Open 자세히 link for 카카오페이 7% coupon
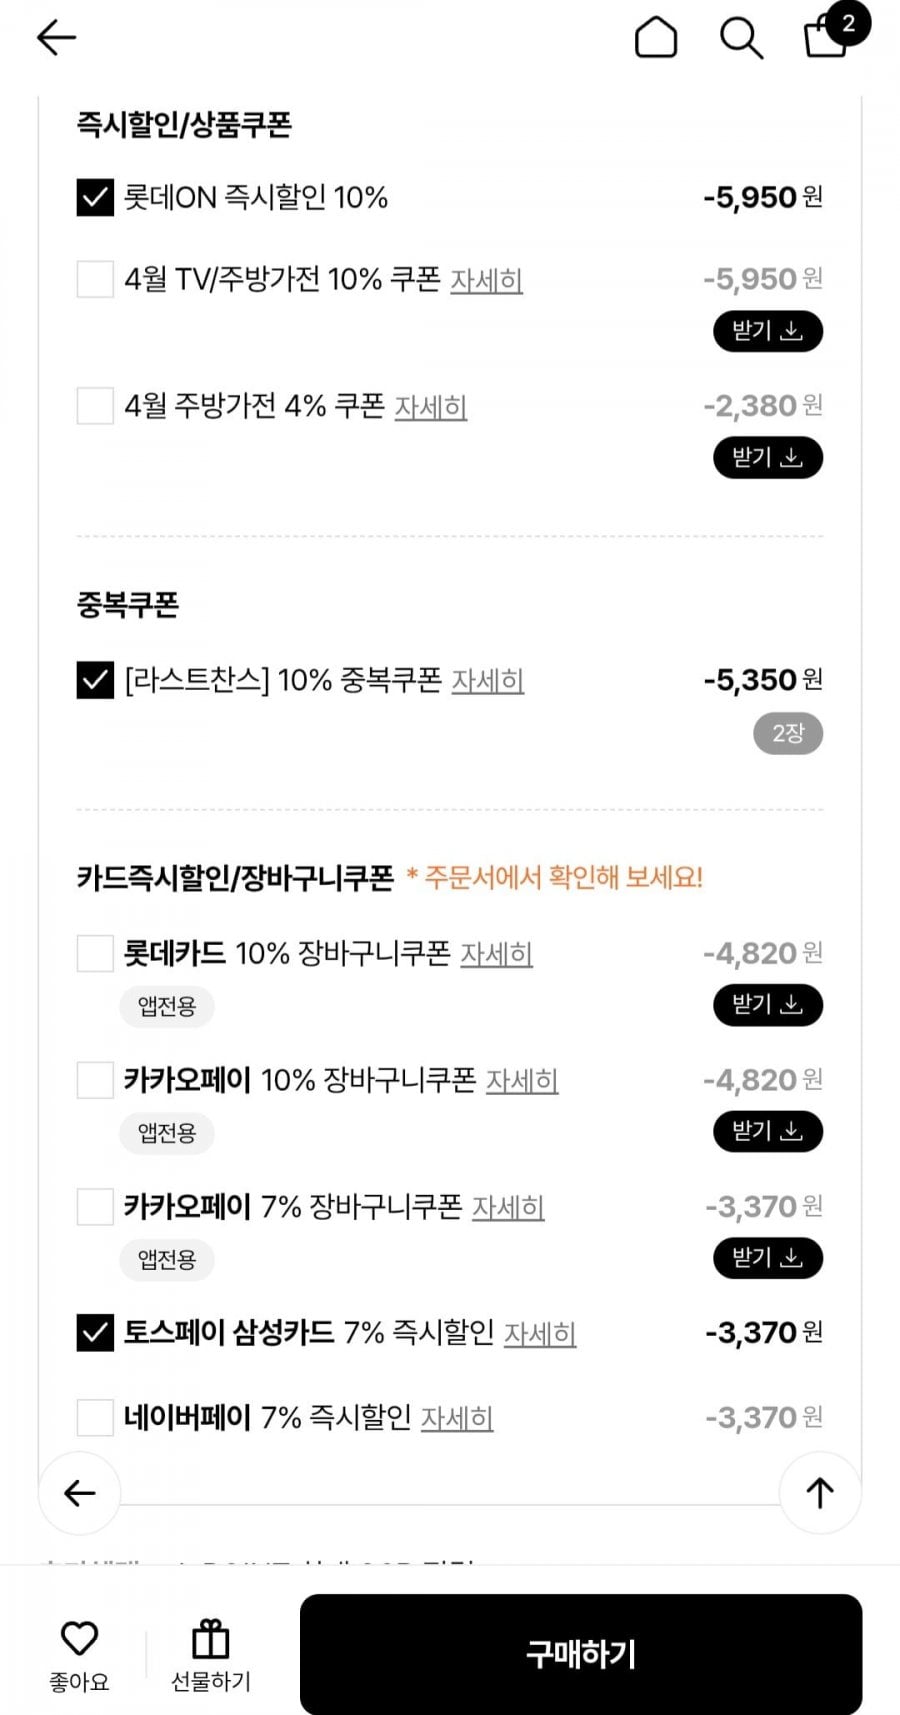900x1715 pixels. (508, 1208)
